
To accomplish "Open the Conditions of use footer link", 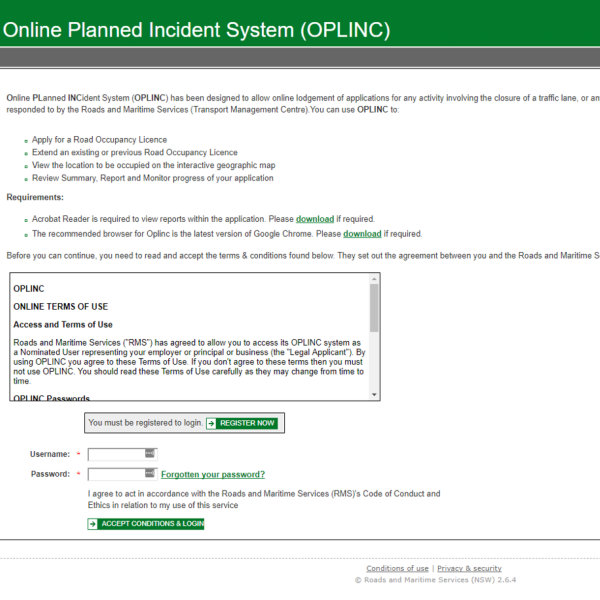I will 397,568.
